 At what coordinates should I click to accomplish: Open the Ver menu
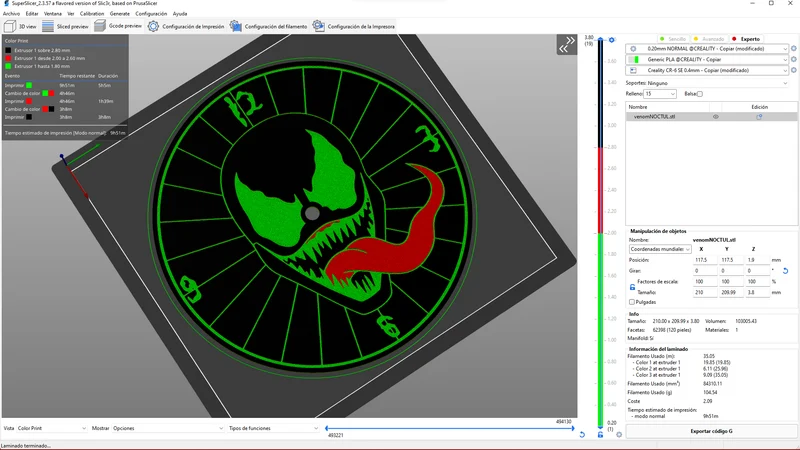pyautogui.click(x=70, y=14)
